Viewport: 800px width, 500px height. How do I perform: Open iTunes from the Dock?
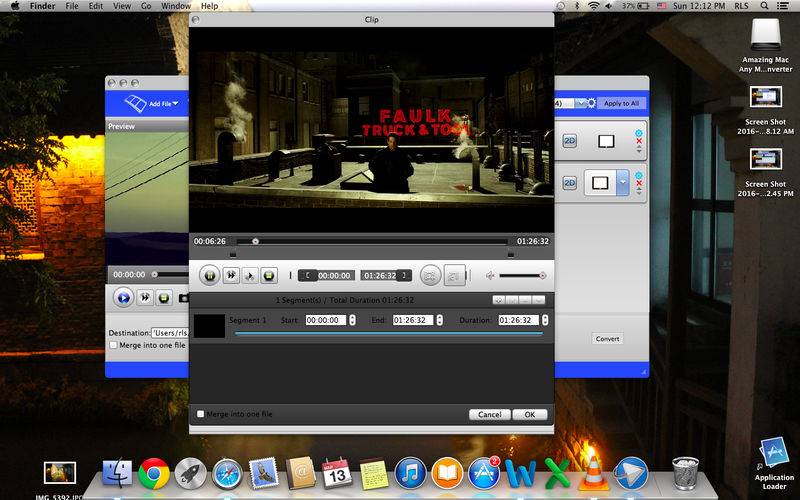411,474
